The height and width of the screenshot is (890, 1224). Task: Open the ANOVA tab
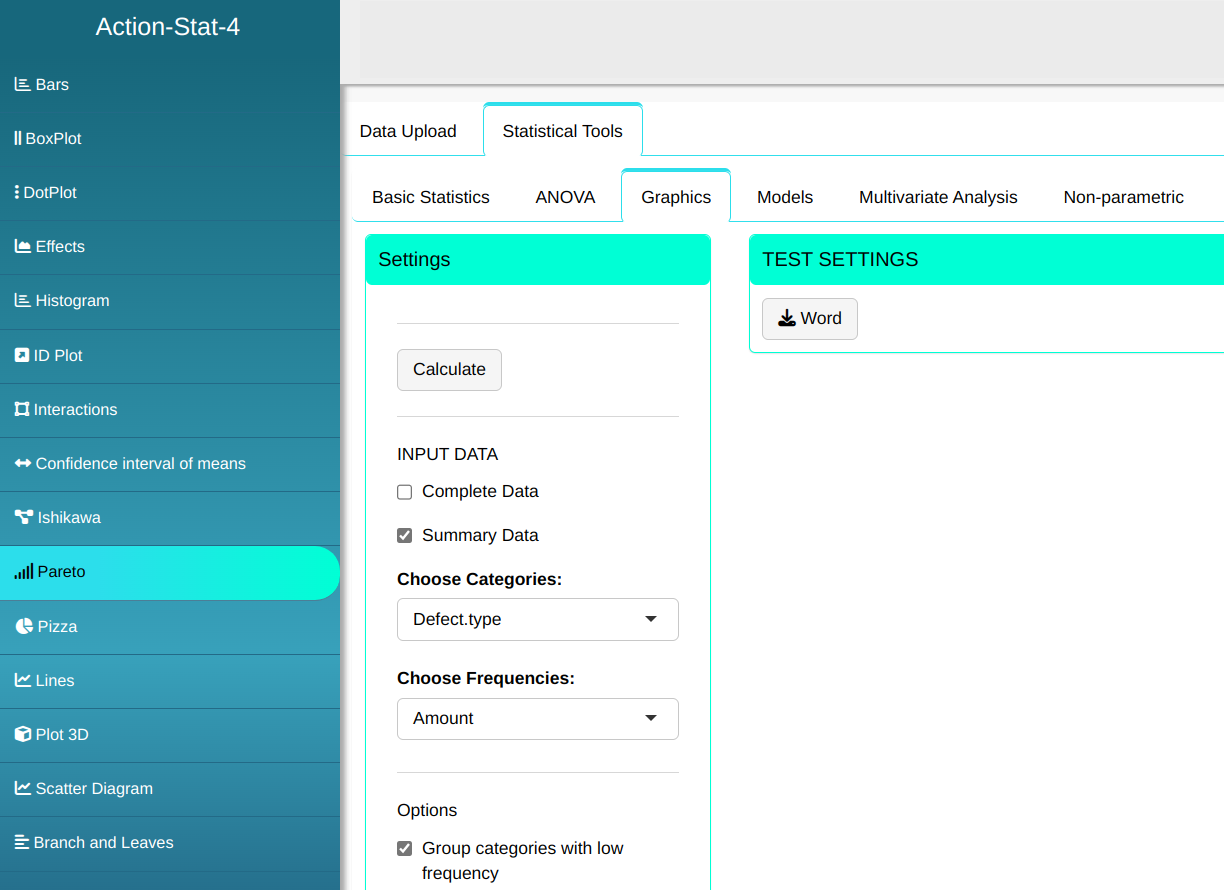click(565, 198)
